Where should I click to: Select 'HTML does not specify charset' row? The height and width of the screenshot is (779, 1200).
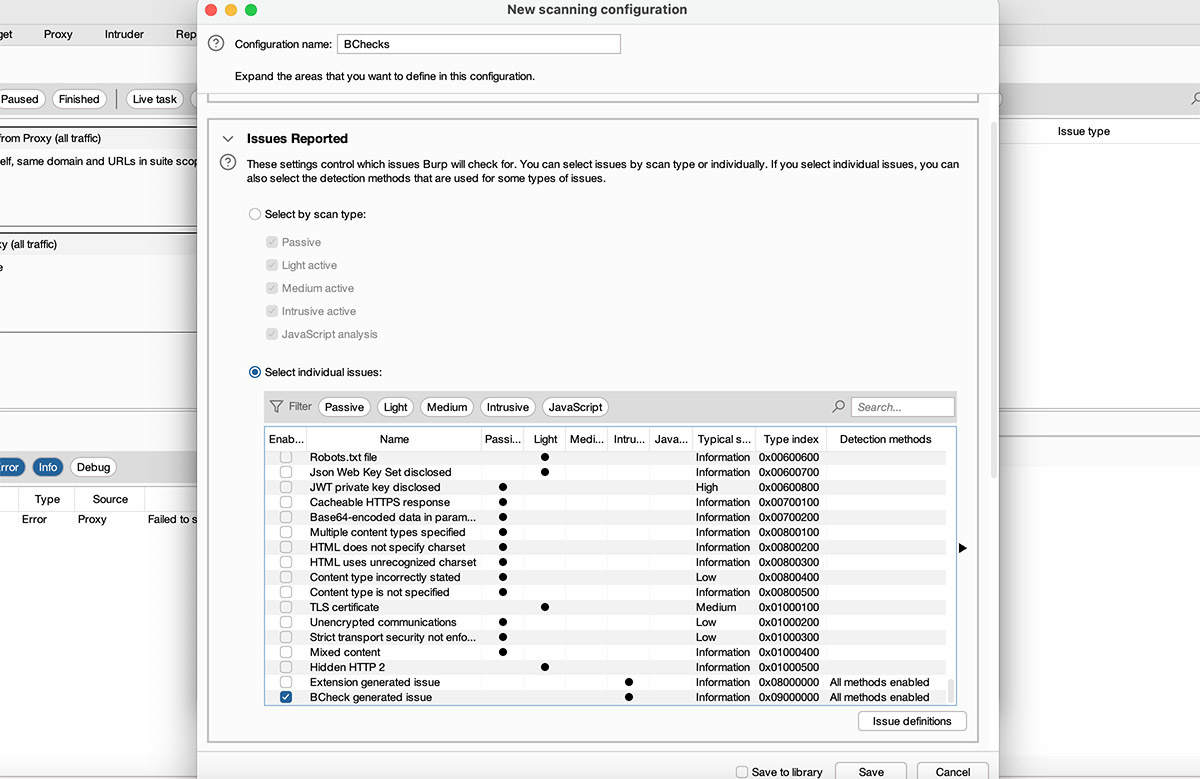tap(605, 547)
